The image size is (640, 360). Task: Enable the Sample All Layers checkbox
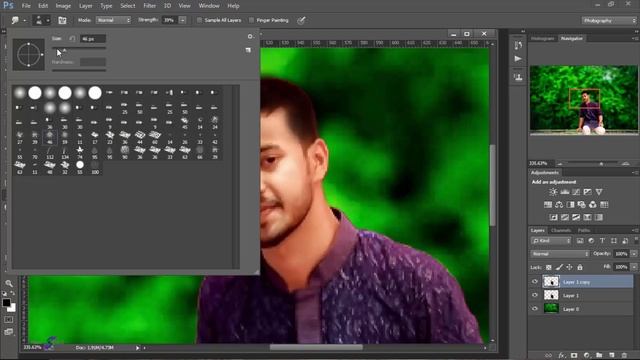pos(199,20)
